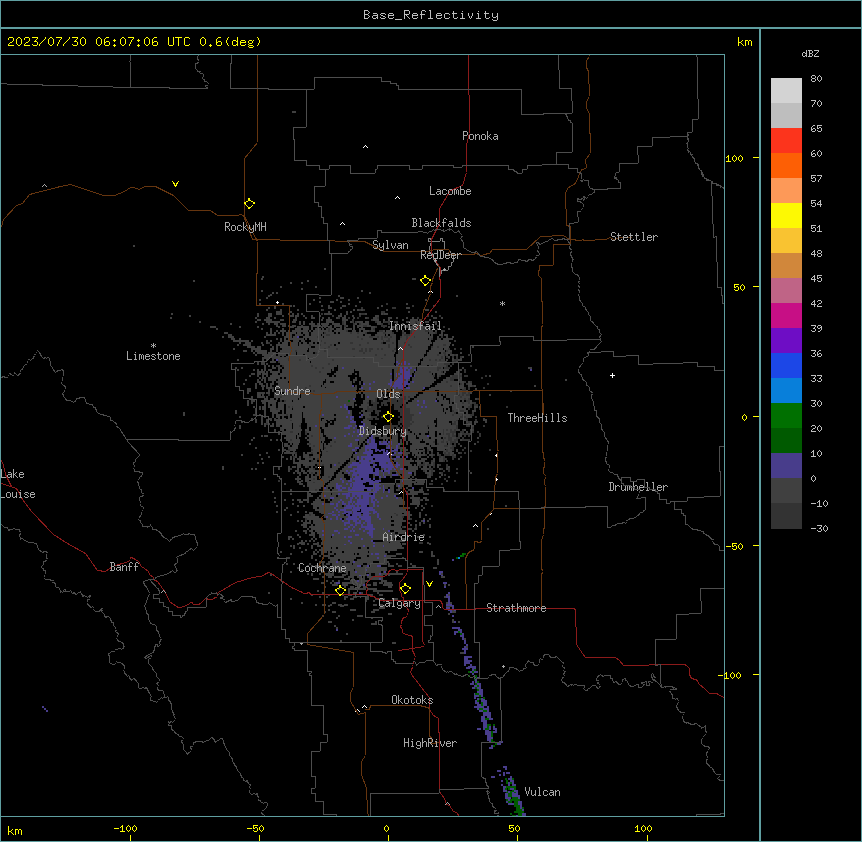Click the asterisk marker above Limestone
The height and width of the screenshot is (842, 862).
[153, 345]
